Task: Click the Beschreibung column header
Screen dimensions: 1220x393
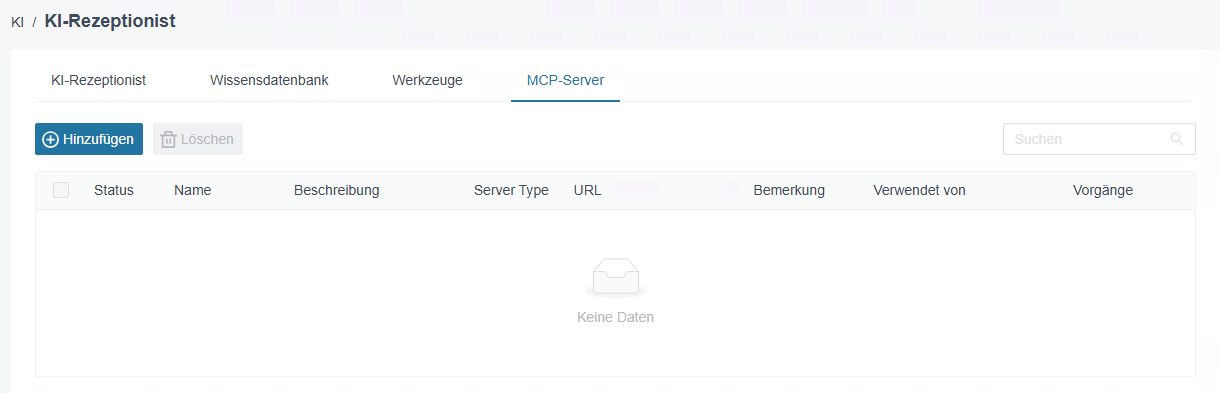Action: point(337,190)
